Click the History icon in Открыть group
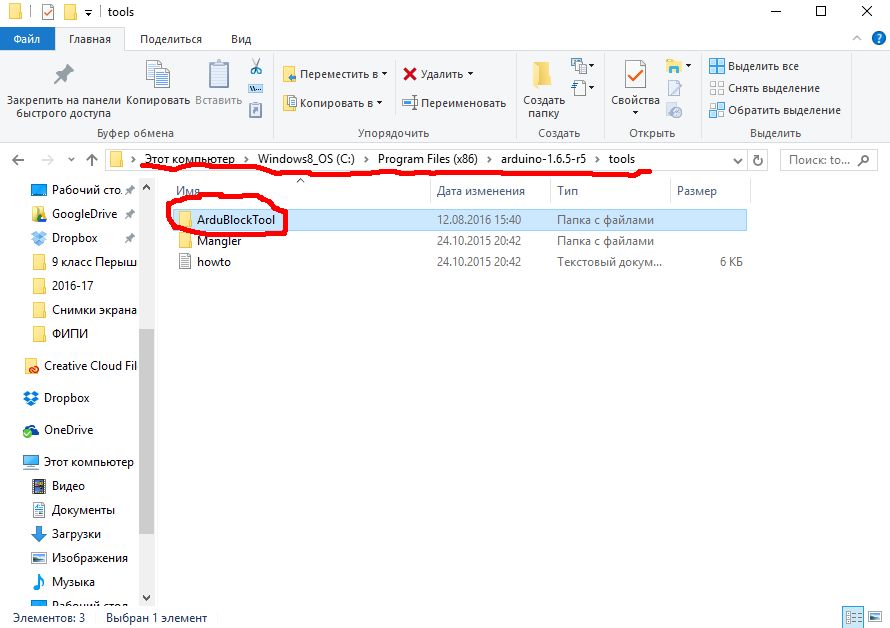This screenshot has height=628, width=890. 674,111
